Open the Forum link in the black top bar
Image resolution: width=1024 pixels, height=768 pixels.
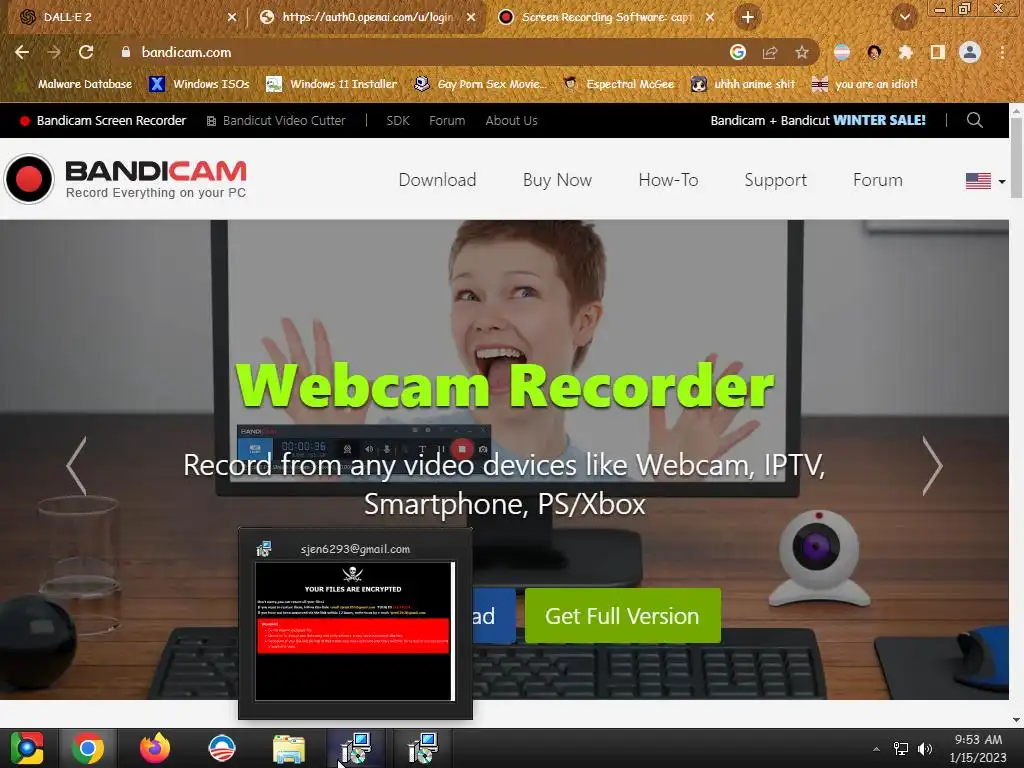pyautogui.click(x=447, y=121)
